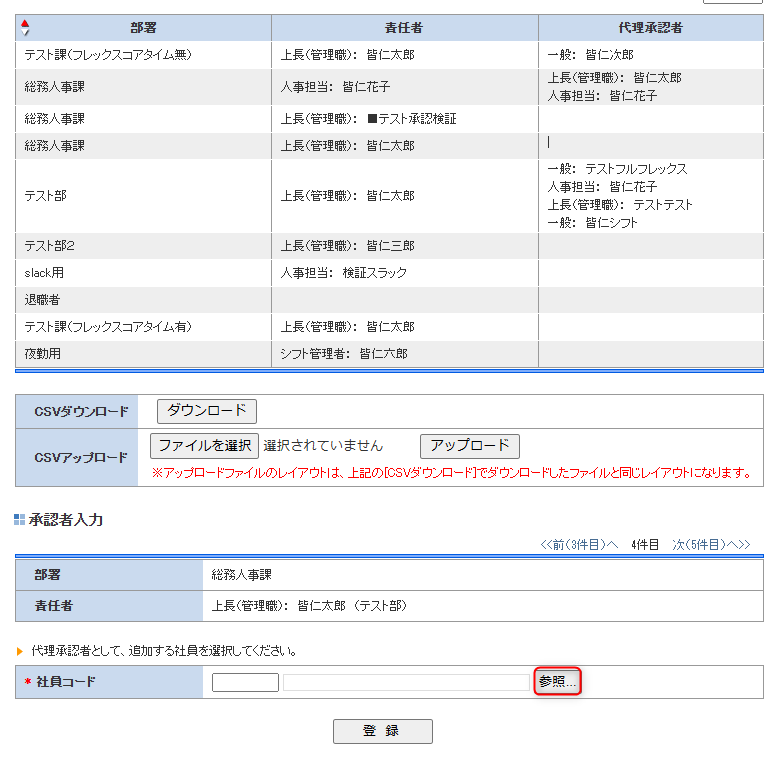Click the 4件目 page indicator

(x=645, y=545)
